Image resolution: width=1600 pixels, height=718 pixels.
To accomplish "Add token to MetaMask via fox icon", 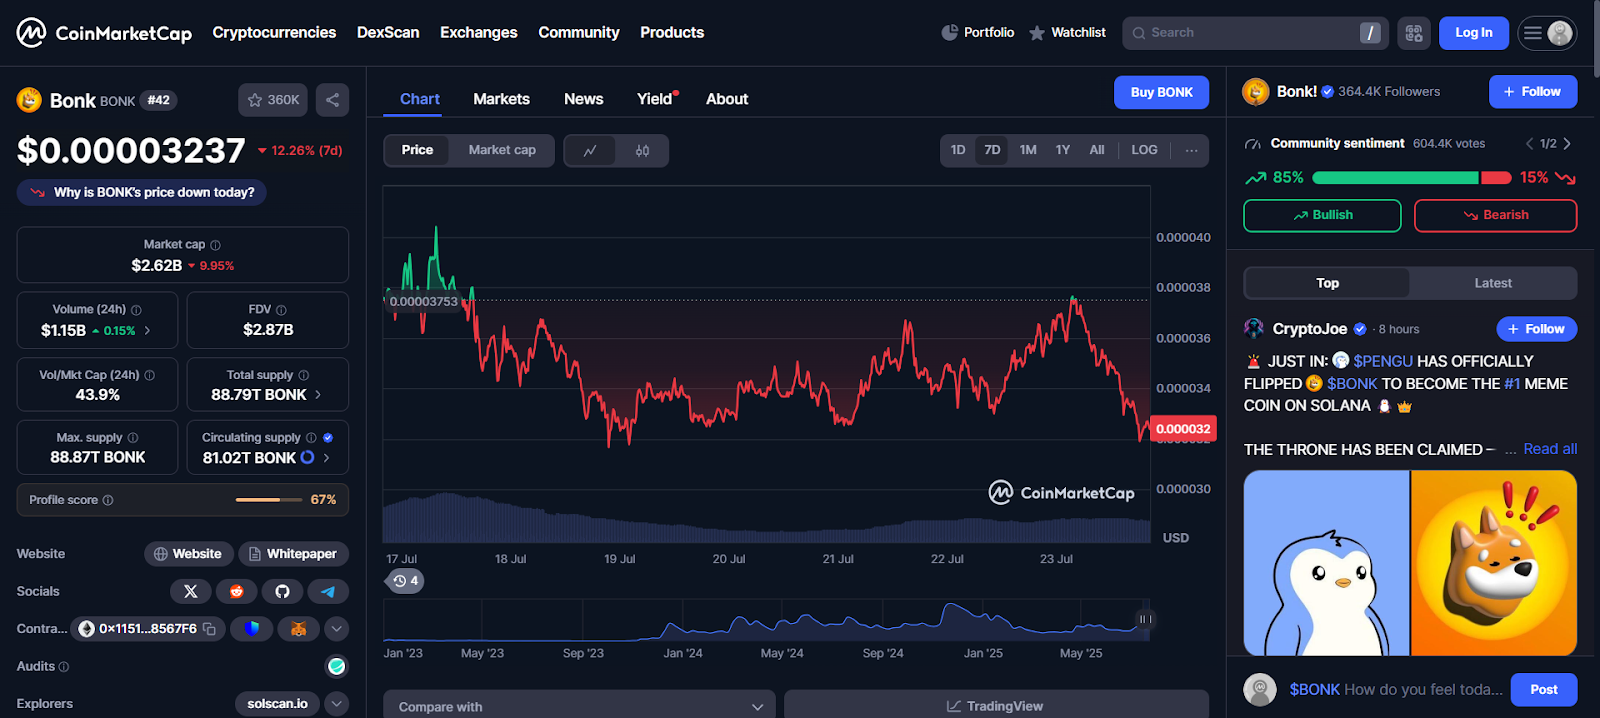I will (x=298, y=629).
